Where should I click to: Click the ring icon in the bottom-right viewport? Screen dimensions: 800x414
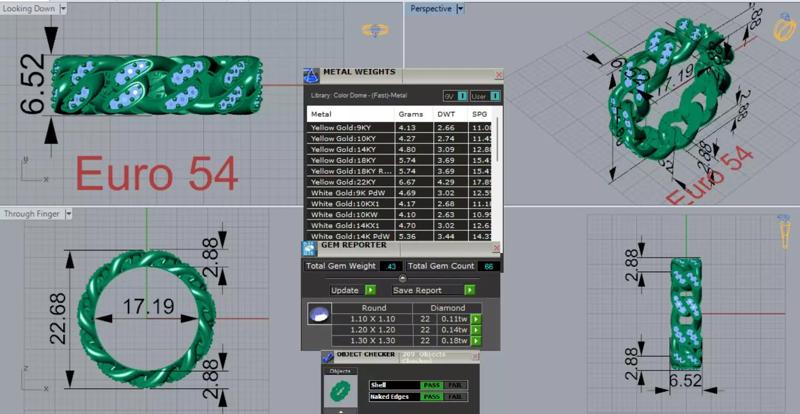[784, 232]
